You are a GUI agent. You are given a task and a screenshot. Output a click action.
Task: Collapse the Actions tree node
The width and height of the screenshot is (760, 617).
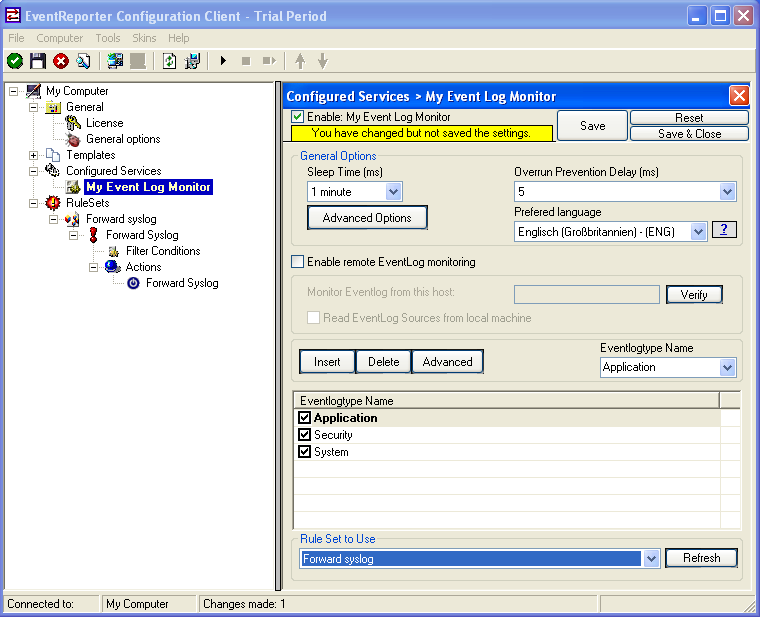tap(94, 267)
